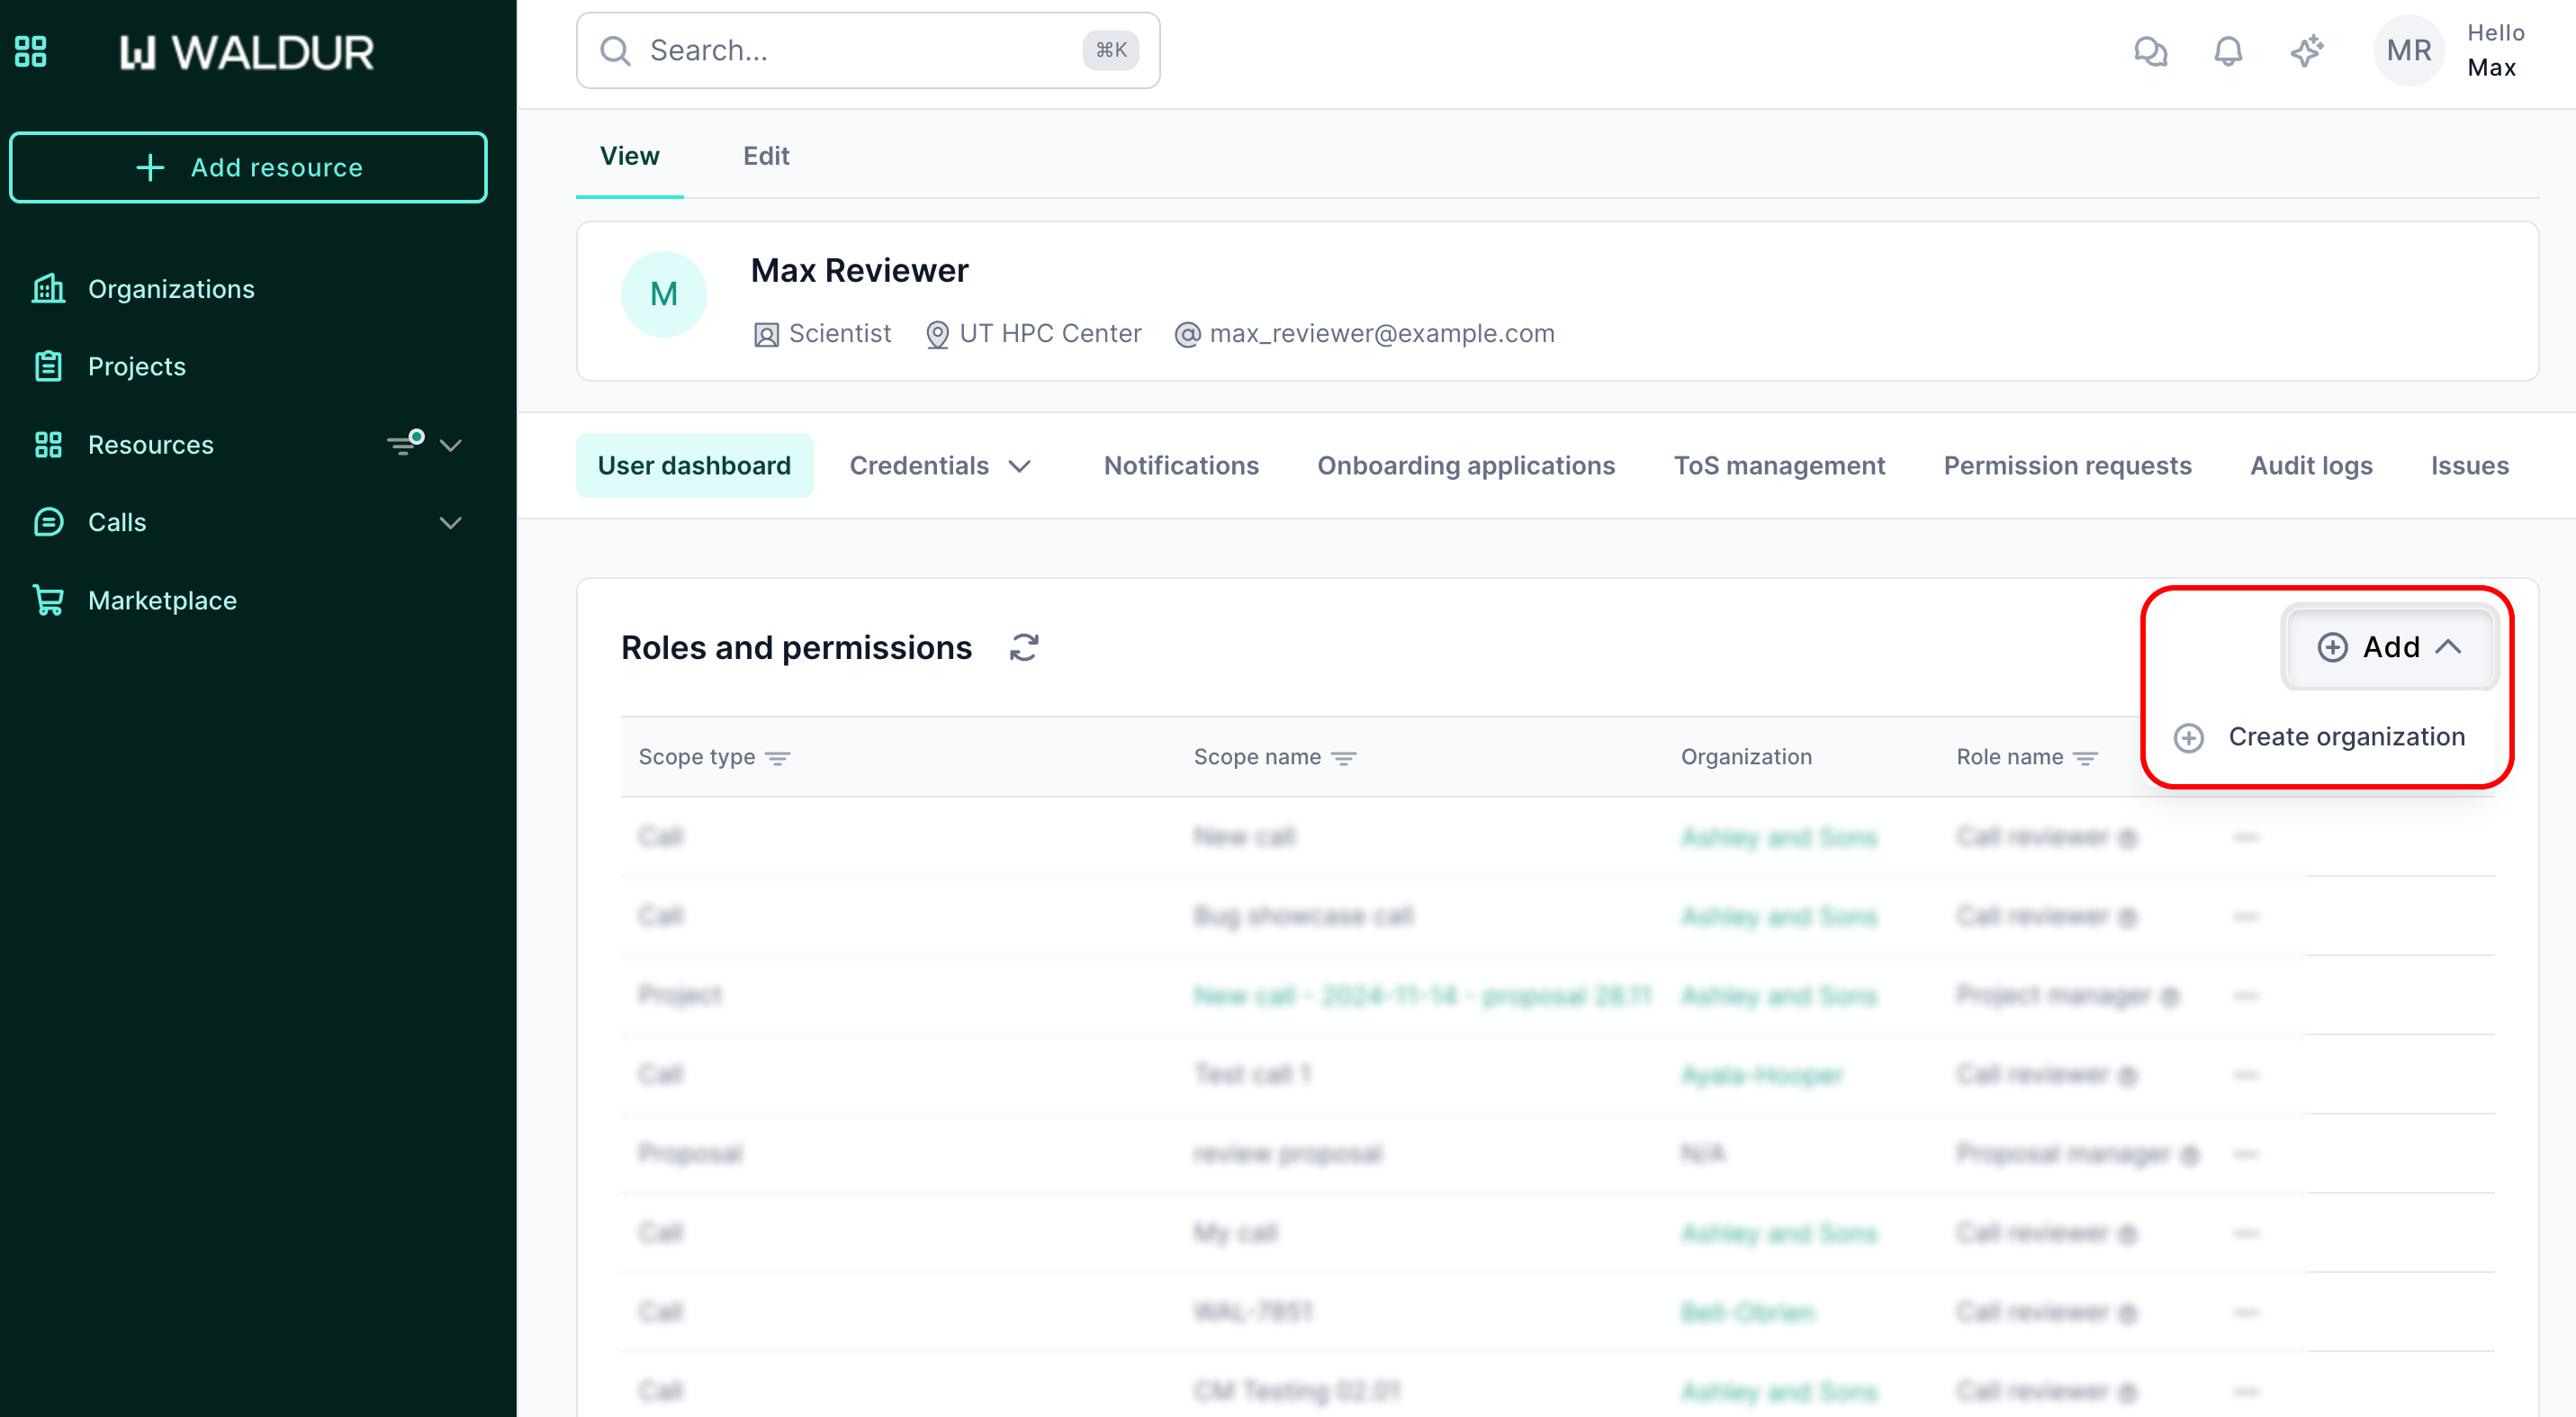Click the MR user avatar
This screenshot has width=2576, height=1417.
coord(2408,51)
